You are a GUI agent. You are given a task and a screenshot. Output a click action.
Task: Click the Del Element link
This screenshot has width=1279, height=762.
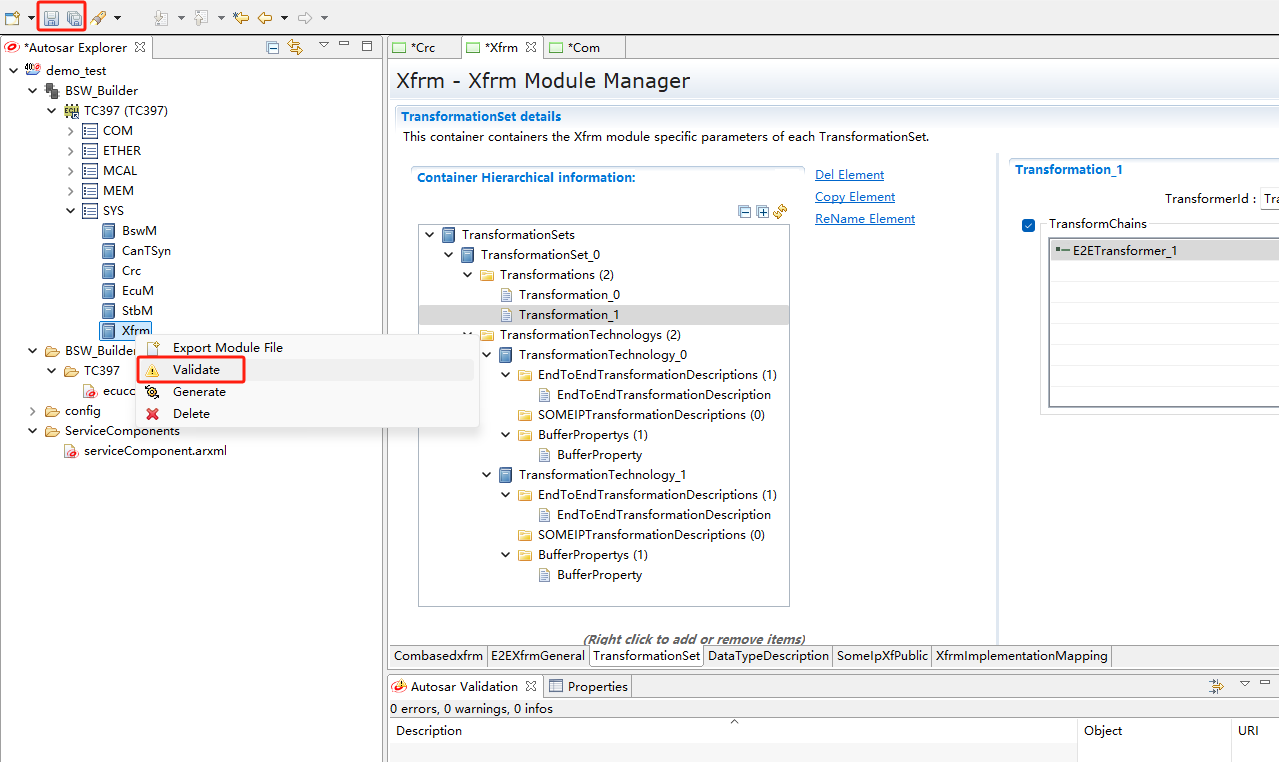coord(849,175)
